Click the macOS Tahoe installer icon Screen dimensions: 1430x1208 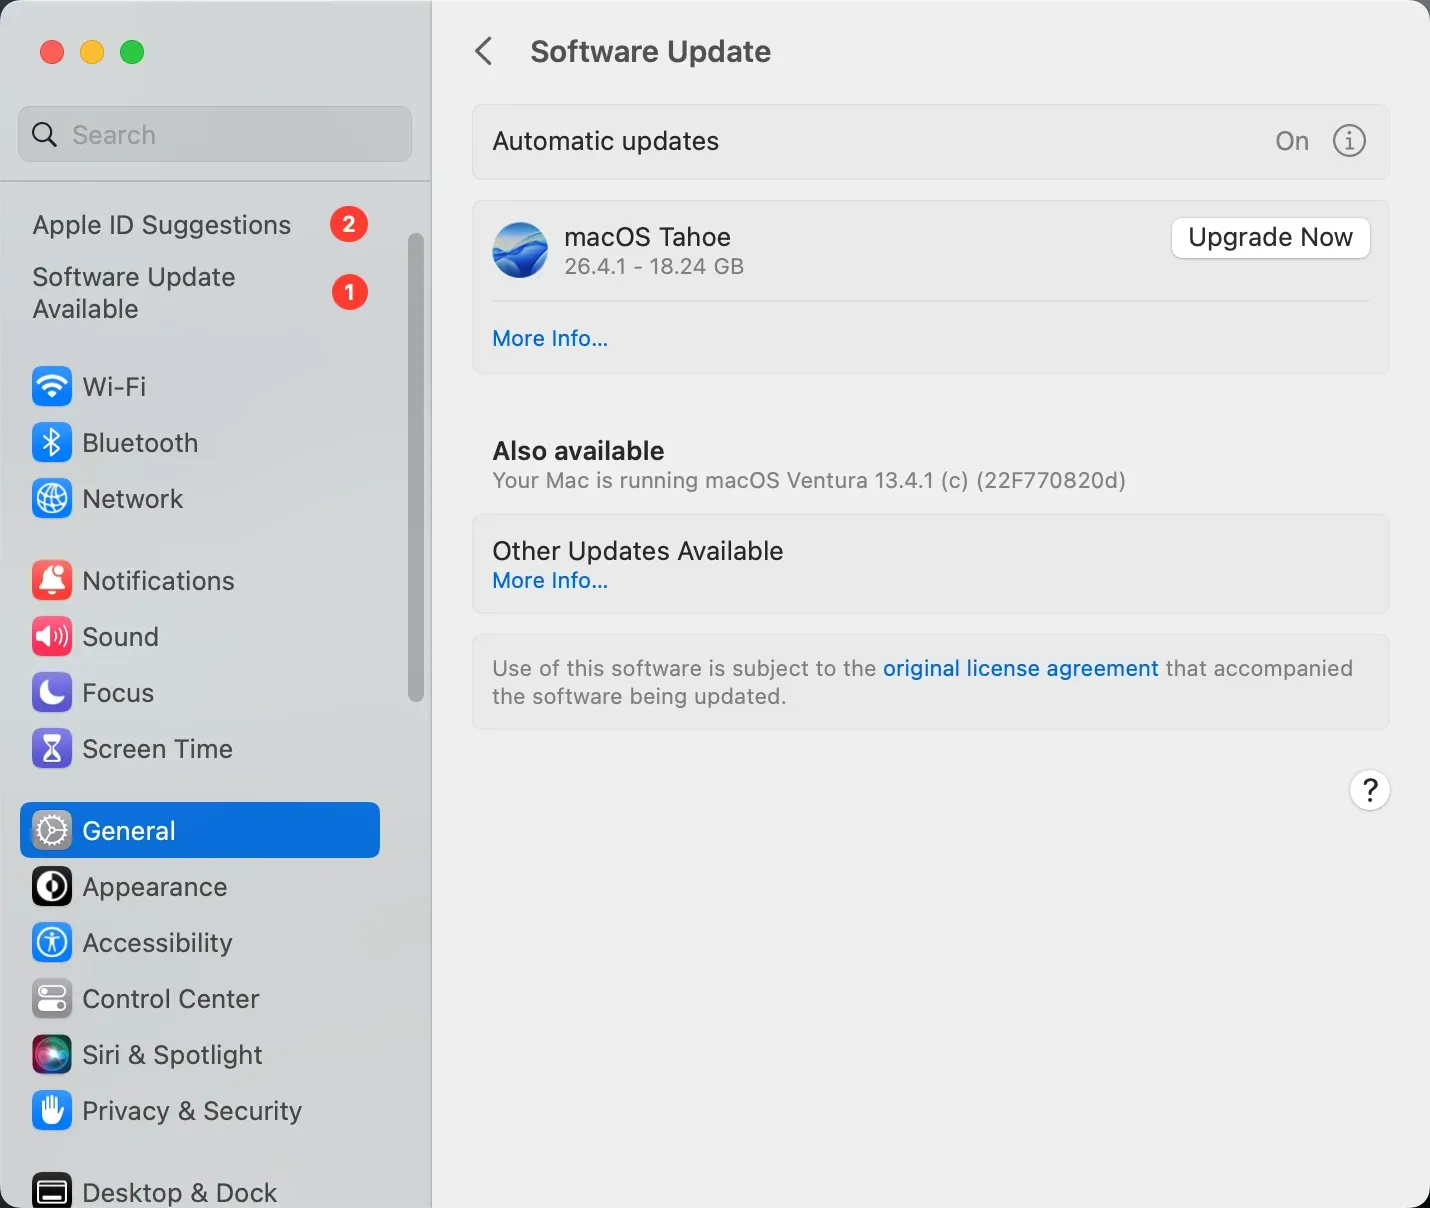pyautogui.click(x=520, y=250)
